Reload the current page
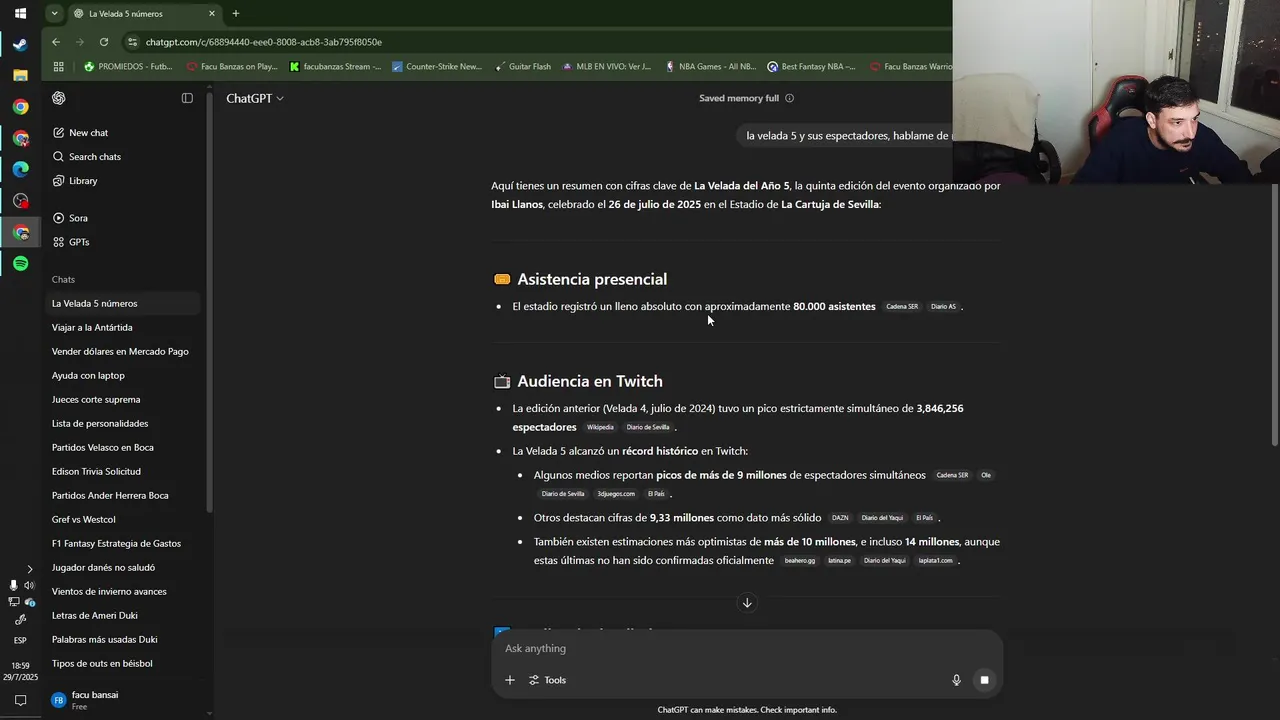This screenshot has height=720, width=1280. 104,42
